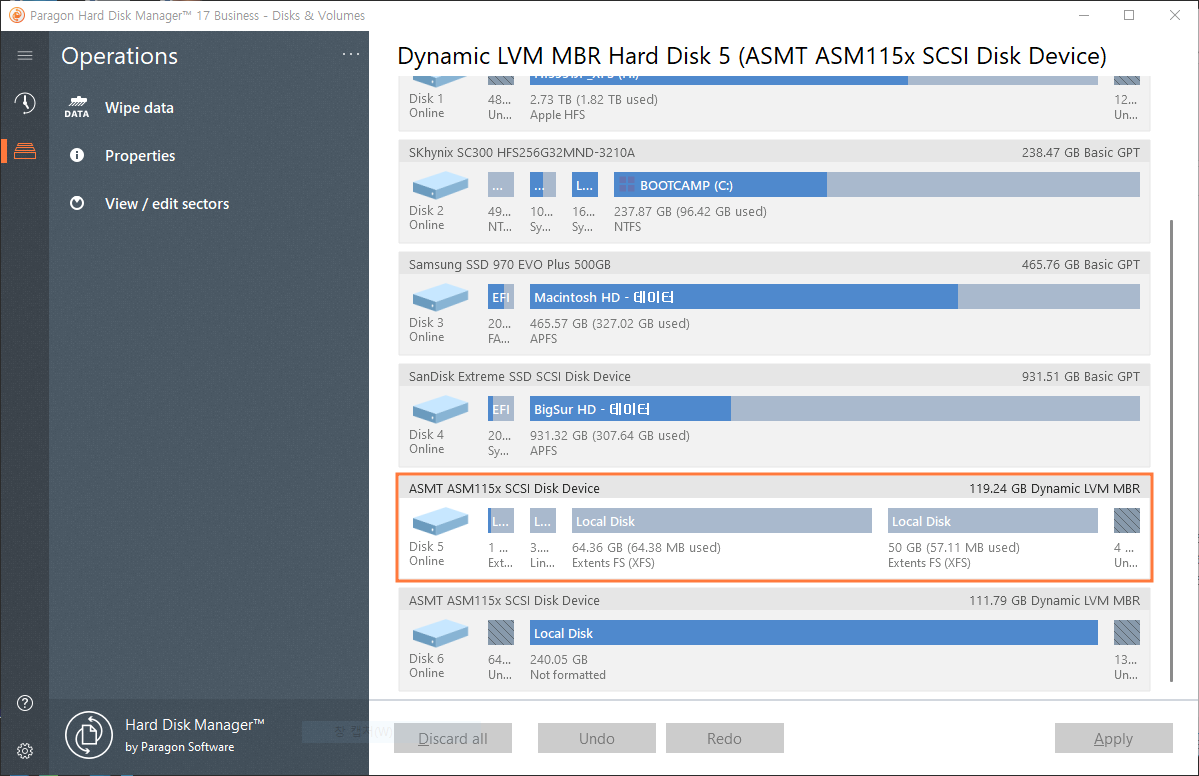Select the Macintosh HD volume bar
The image size is (1199, 776).
pyautogui.click(x=834, y=297)
